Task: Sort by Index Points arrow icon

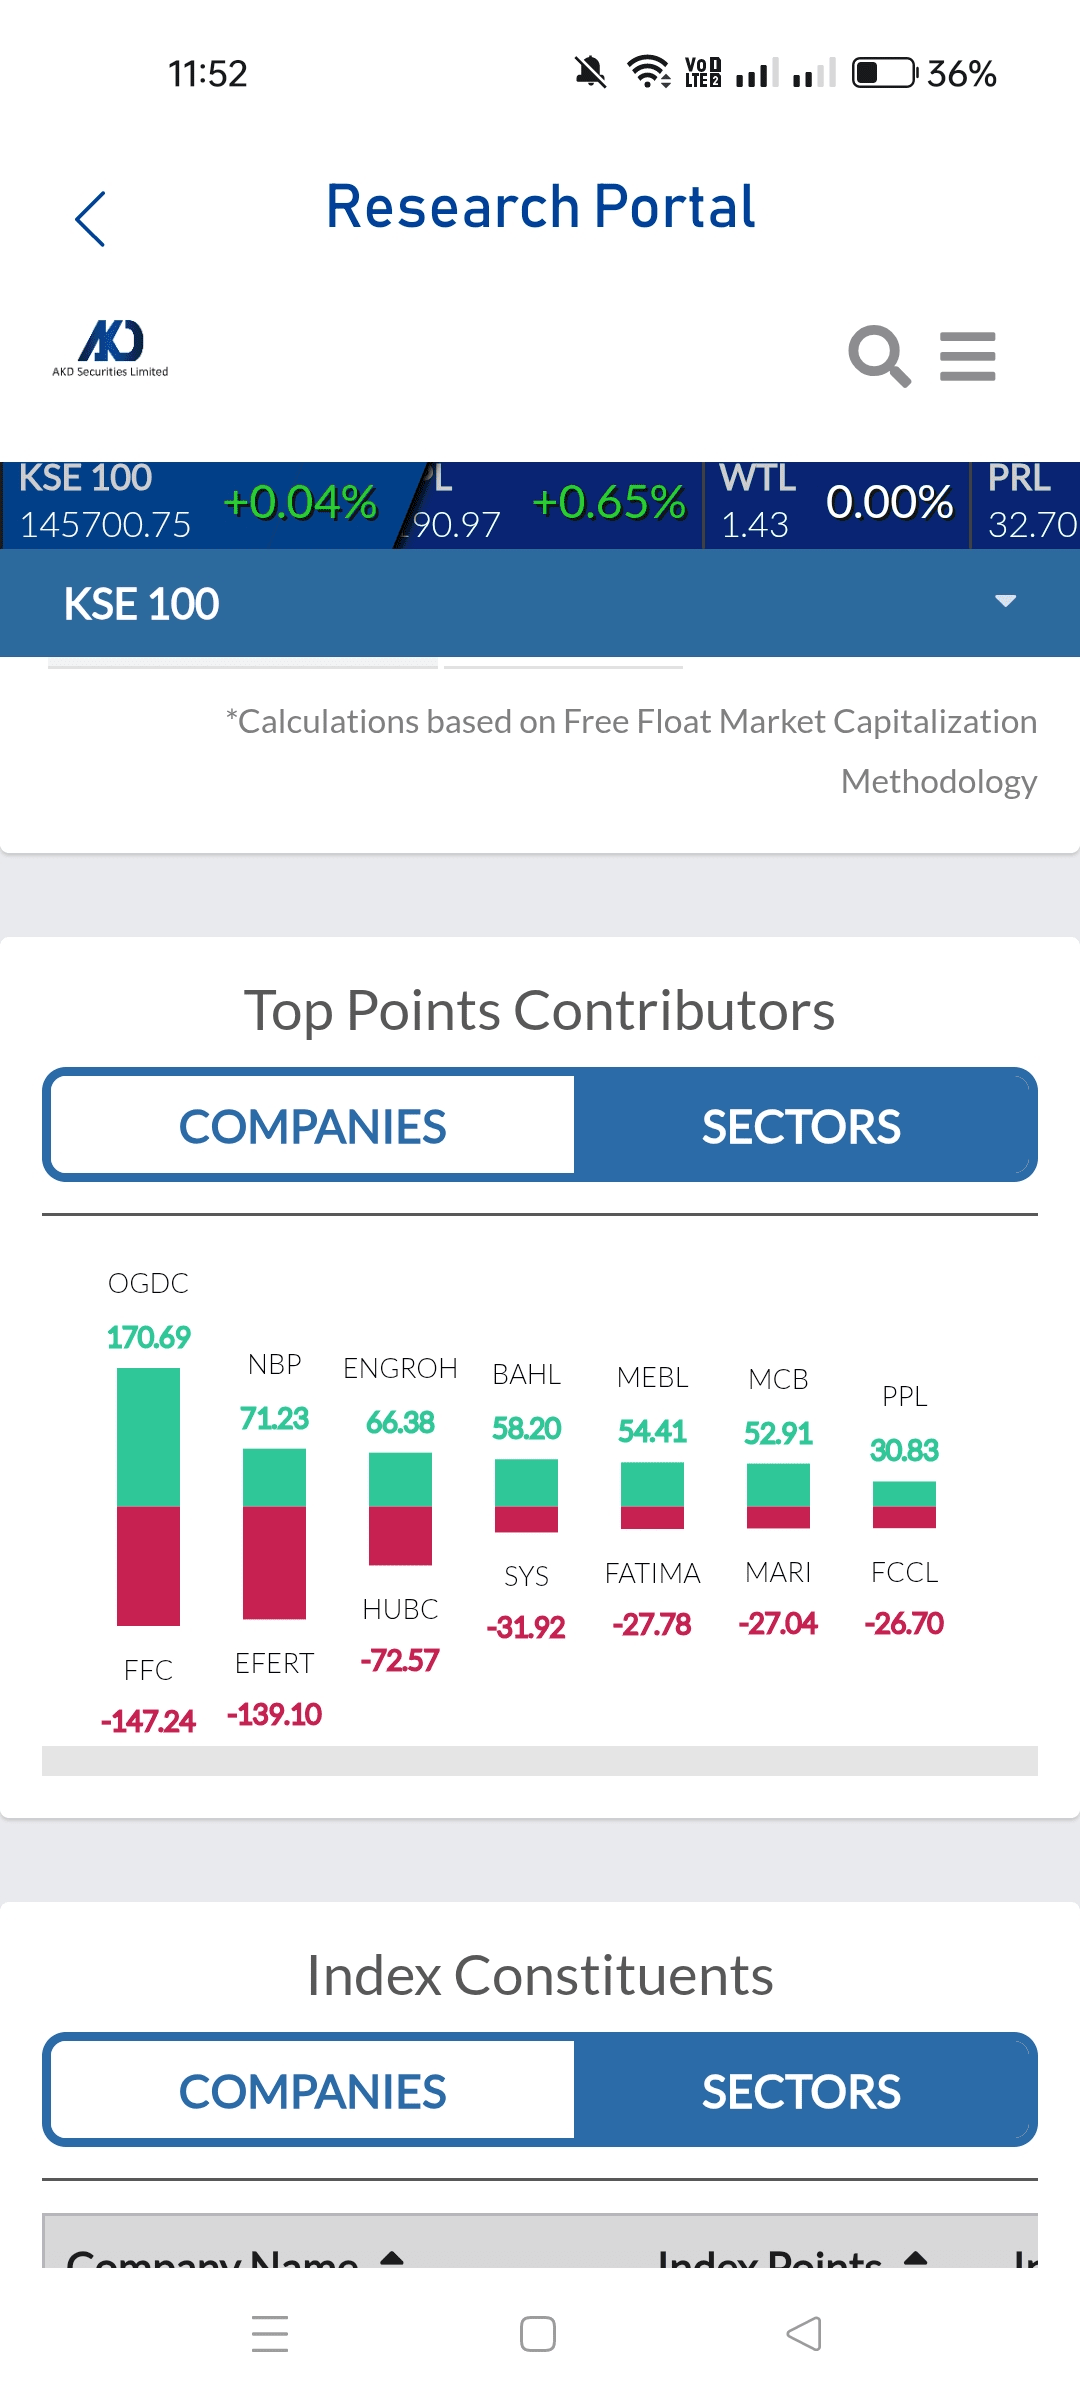Action: pyautogui.click(x=915, y=2258)
